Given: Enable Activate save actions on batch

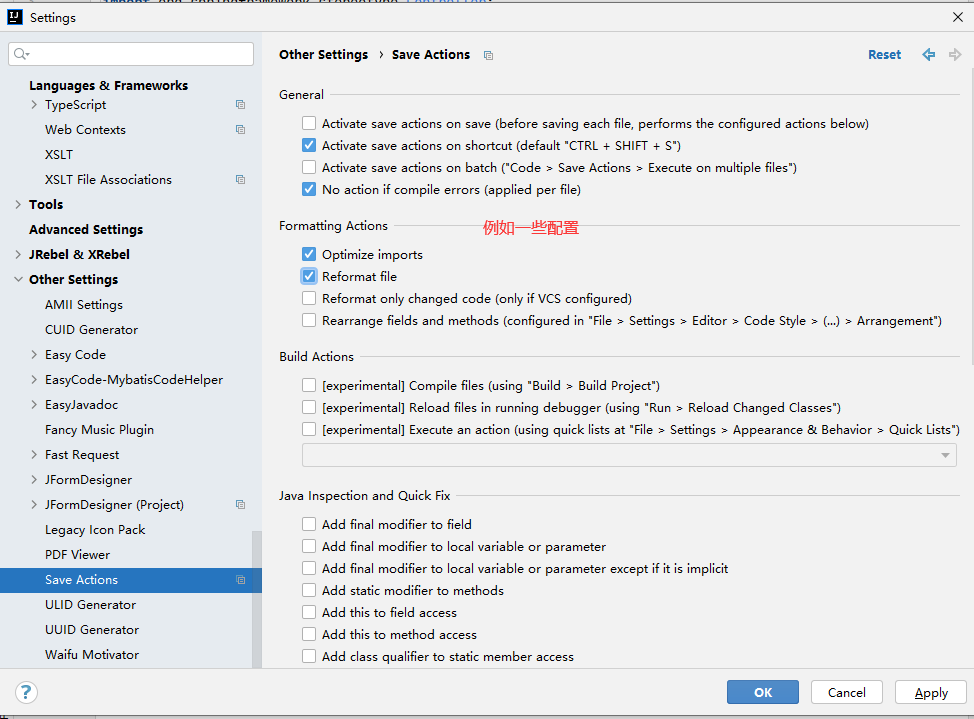Looking at the screenshot, I should tap(309, 167).
